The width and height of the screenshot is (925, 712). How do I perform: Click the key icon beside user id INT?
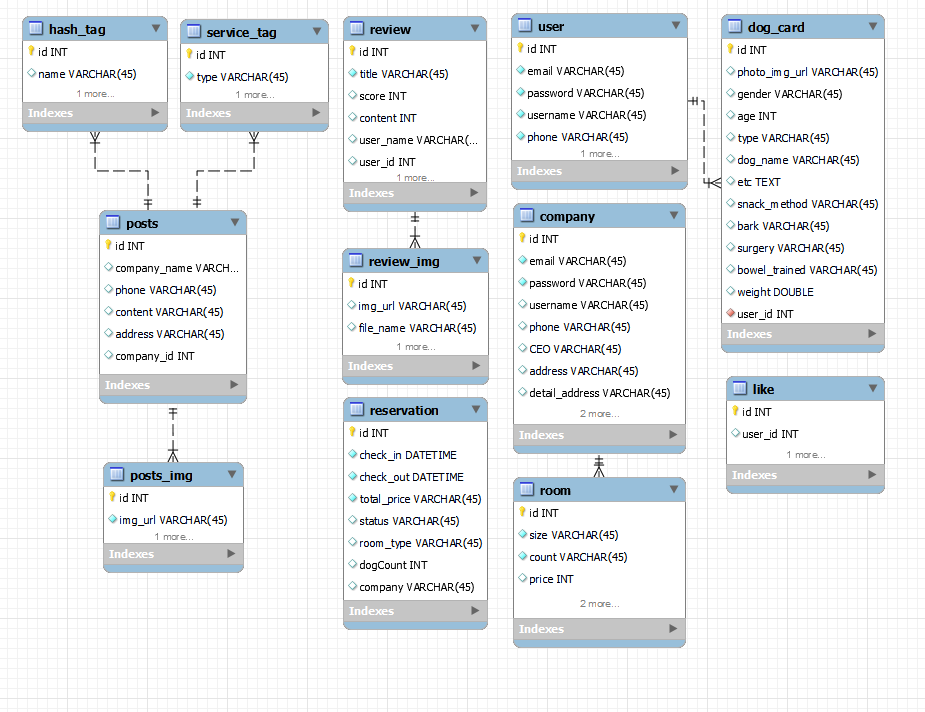[x=520, y=48]
